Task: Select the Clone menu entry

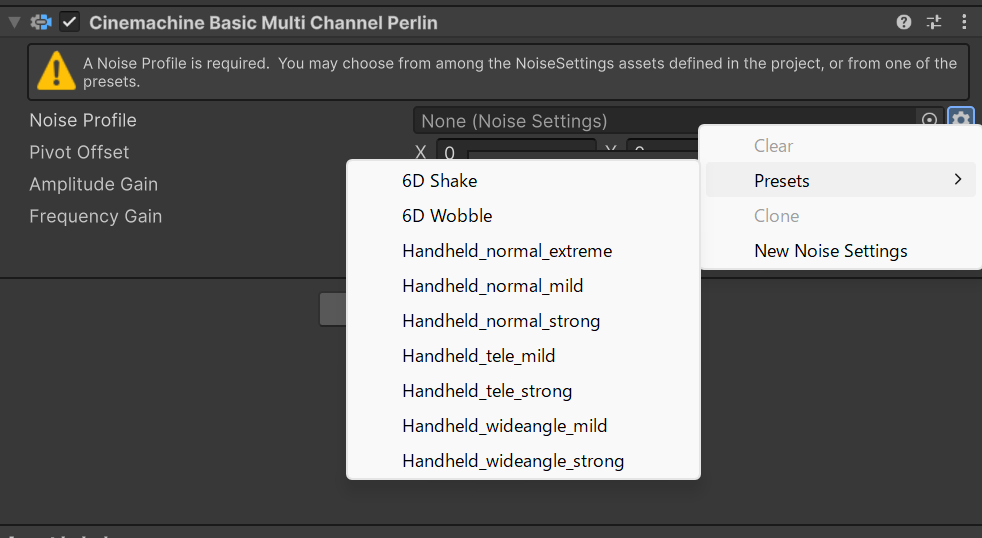Action: coord(840,215)
